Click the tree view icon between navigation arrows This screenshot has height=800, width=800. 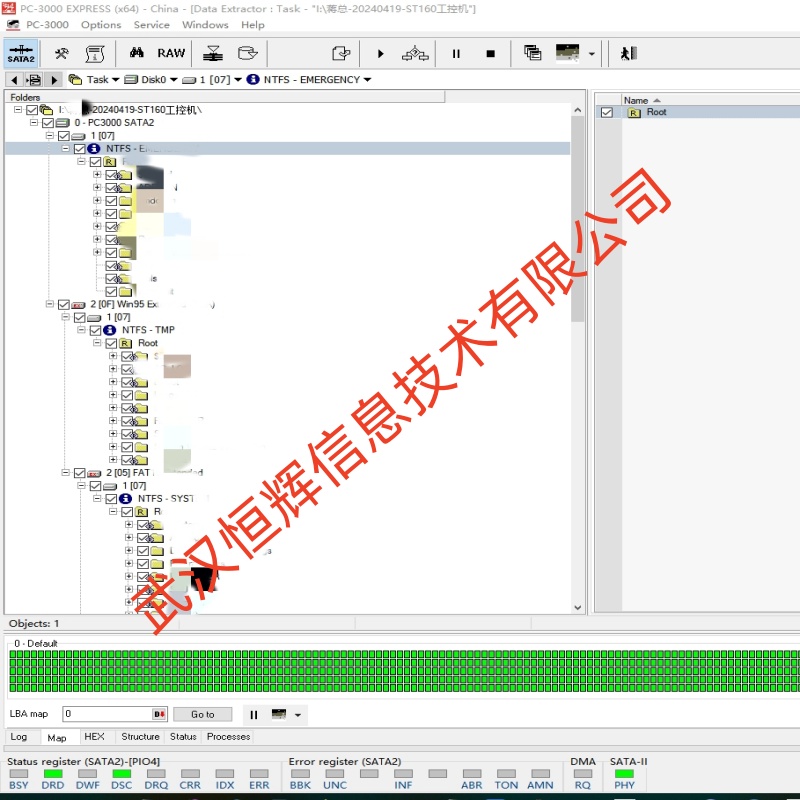click(x=34, y=80)
